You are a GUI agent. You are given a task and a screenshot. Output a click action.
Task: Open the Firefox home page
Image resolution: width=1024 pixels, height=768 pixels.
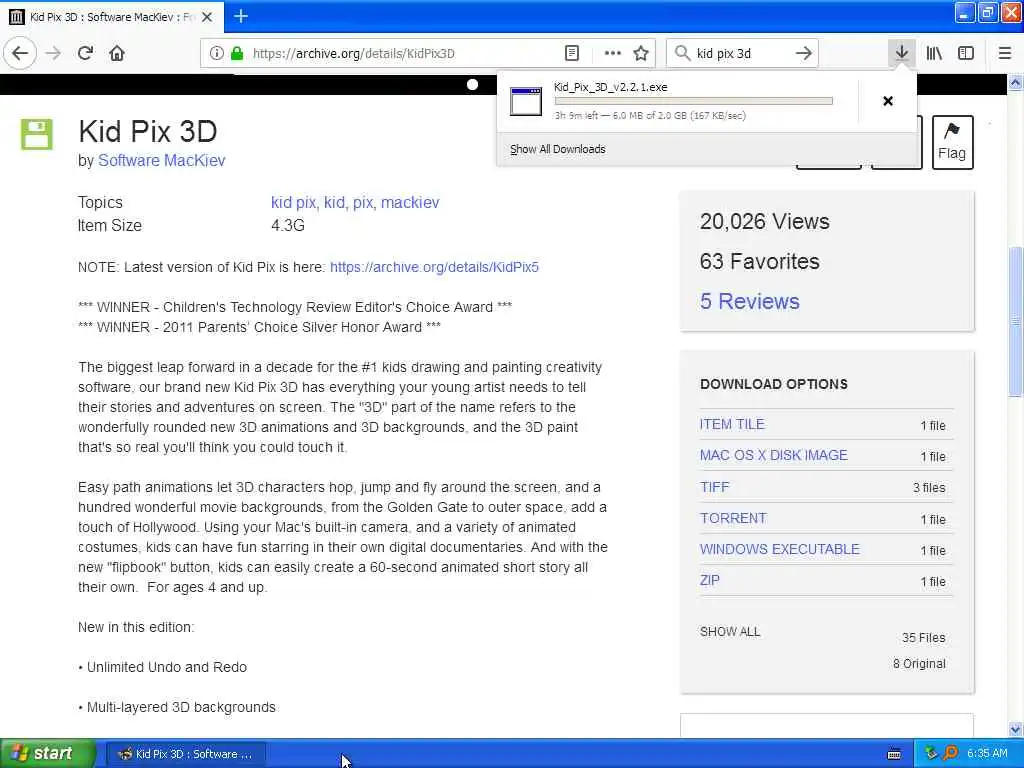117,54
